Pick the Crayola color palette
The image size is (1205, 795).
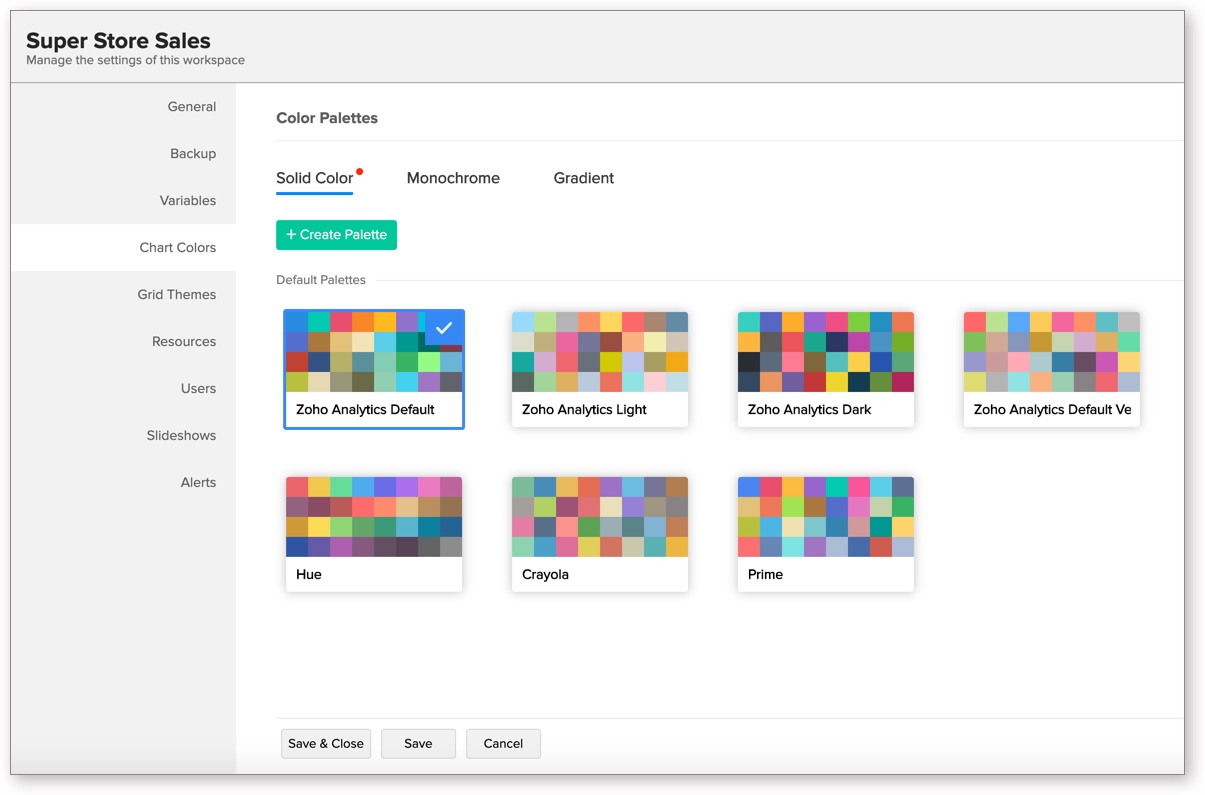pos(600,534)
